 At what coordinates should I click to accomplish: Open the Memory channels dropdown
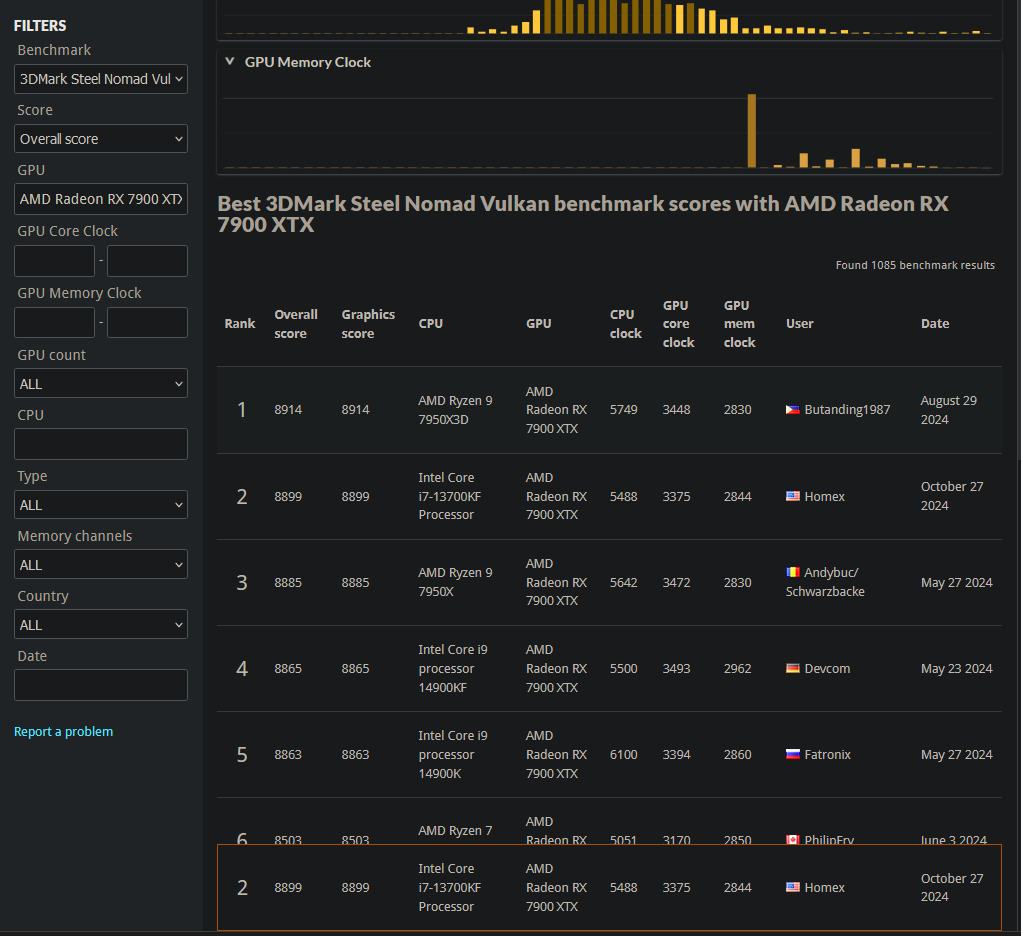tap(101, 565)
